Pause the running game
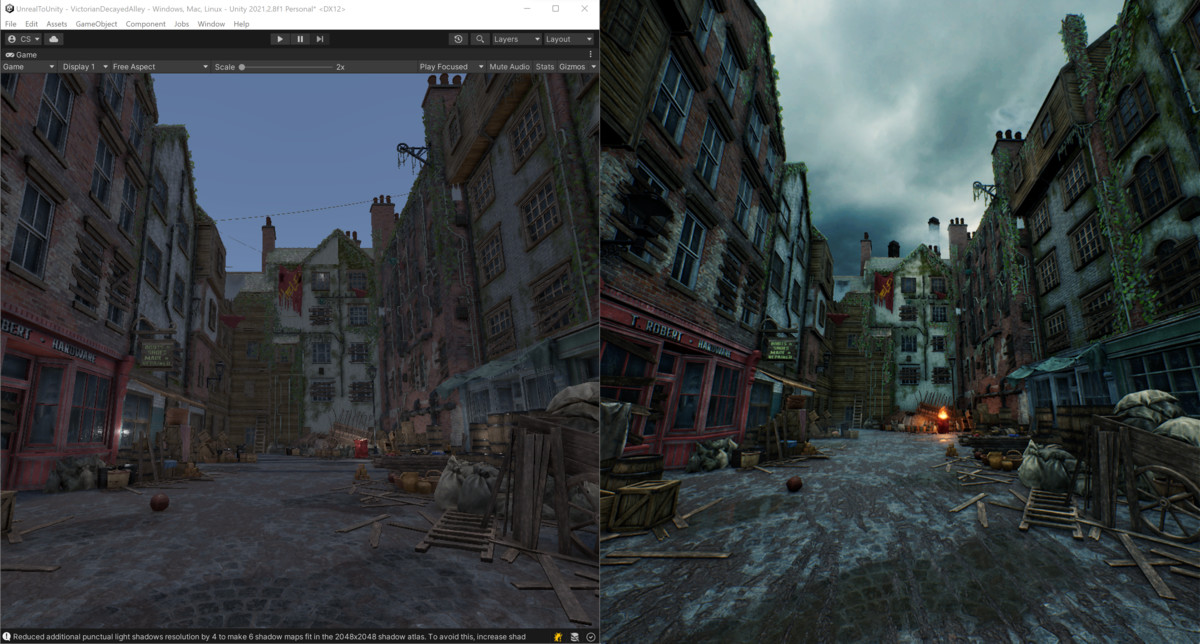1200x644 pixels. (x=299, y=39)
